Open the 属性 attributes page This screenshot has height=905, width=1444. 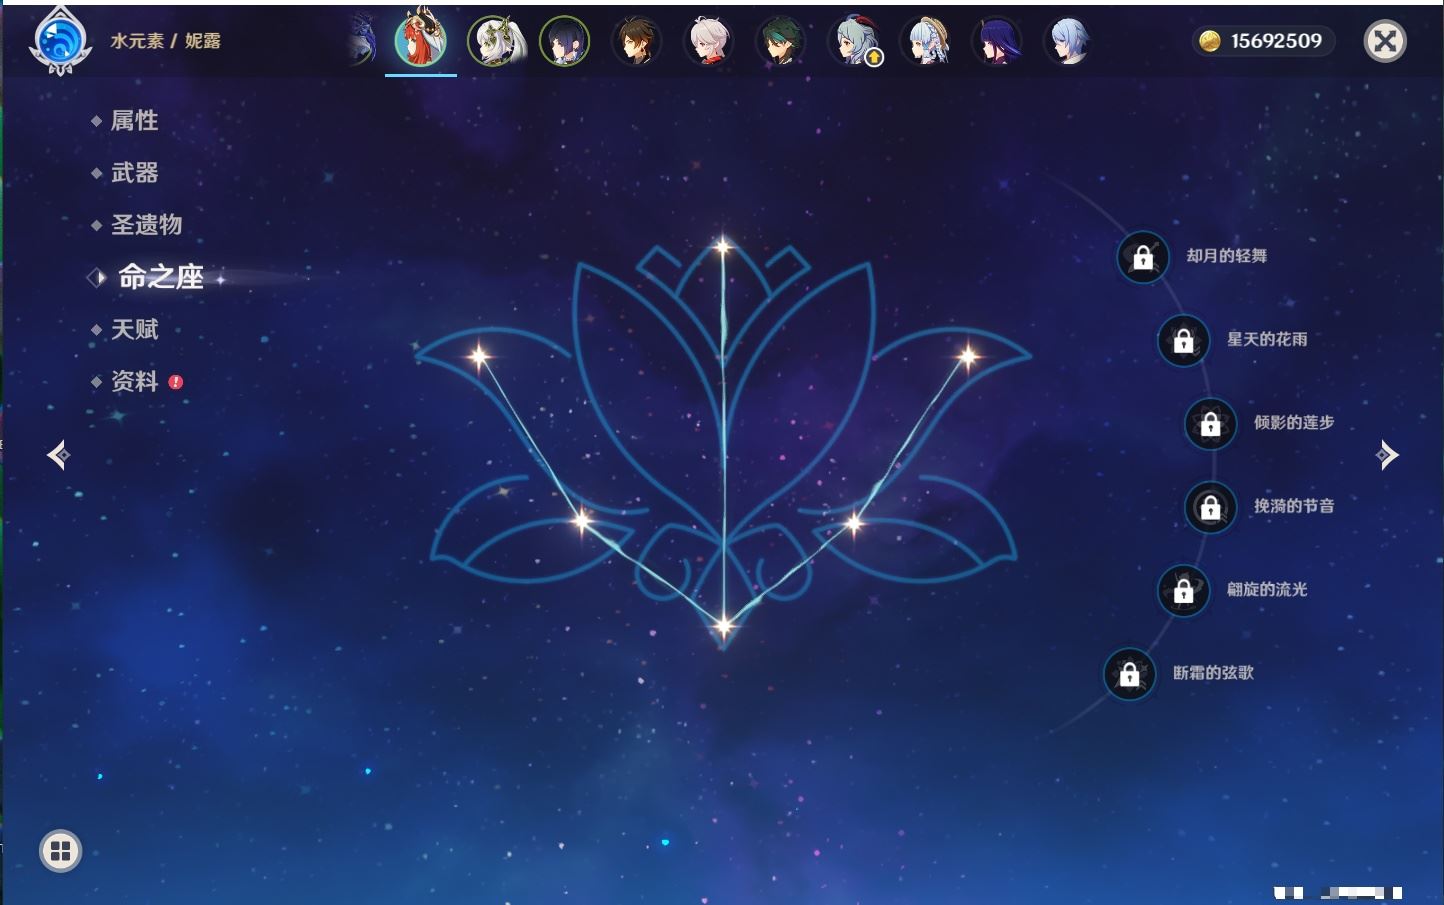[x=134, y=121]
